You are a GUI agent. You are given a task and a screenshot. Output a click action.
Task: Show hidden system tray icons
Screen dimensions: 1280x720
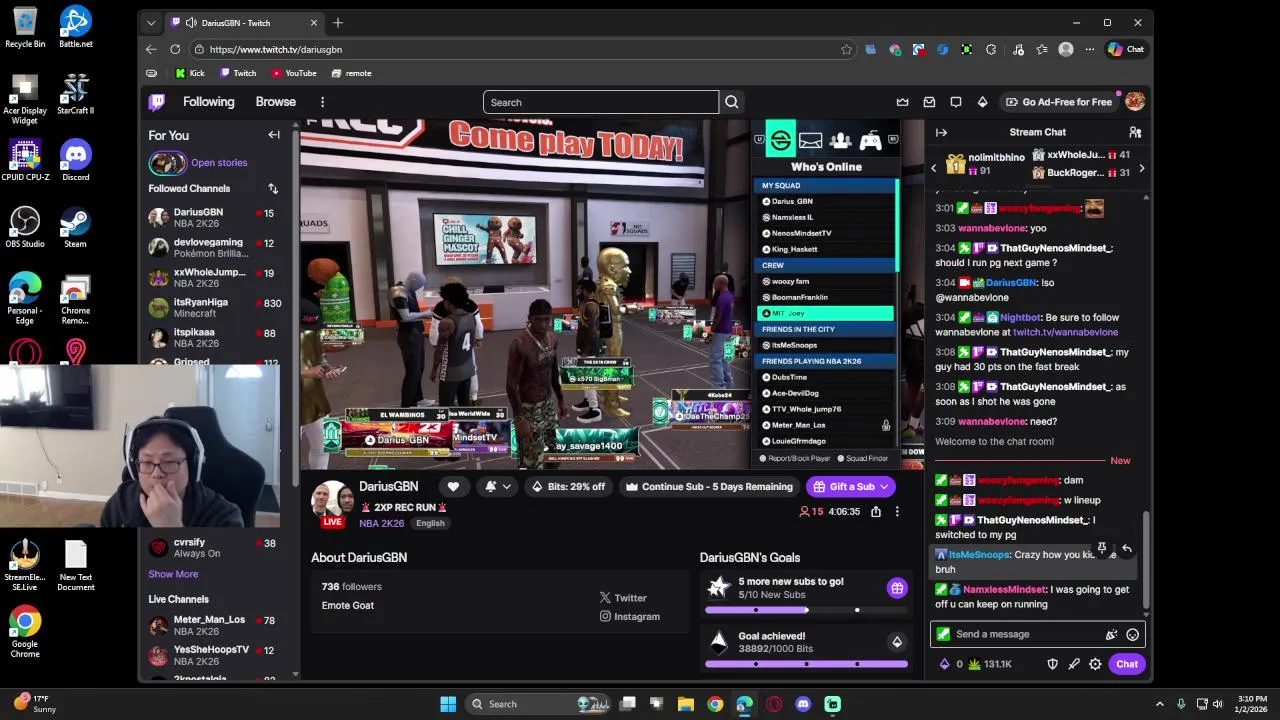pos(1160,704)
